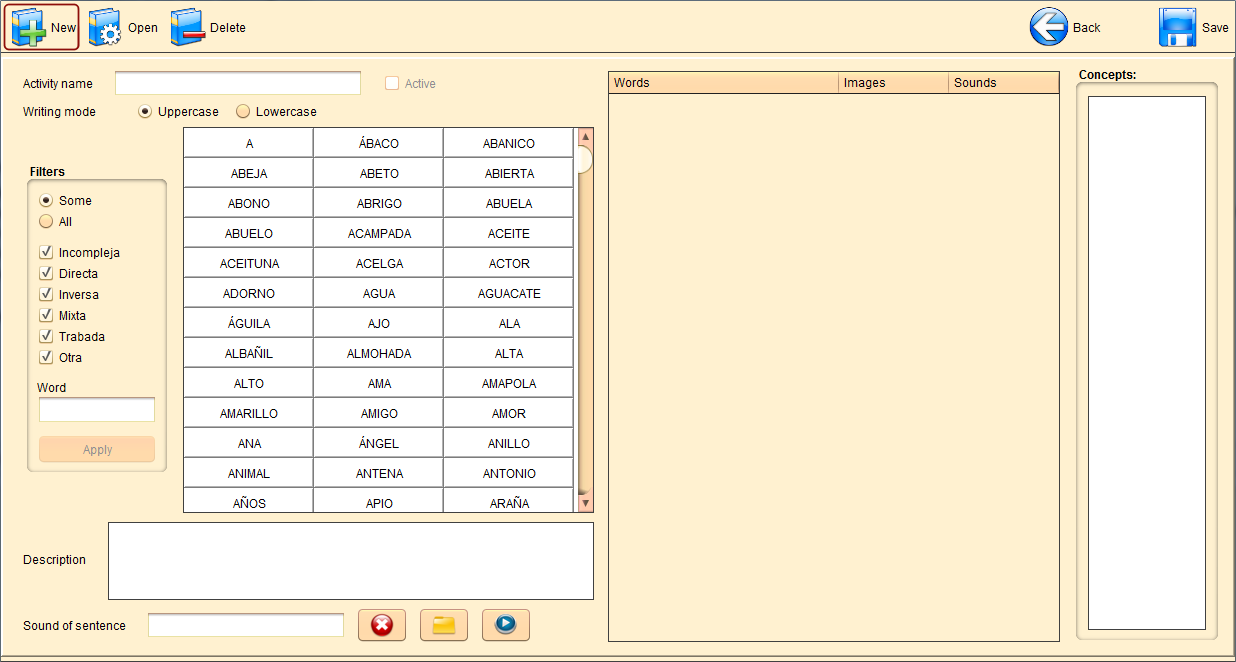Screen dimensions: 1236x662
Task: Open an existing activity via Open icon
Action: [105, 28]
